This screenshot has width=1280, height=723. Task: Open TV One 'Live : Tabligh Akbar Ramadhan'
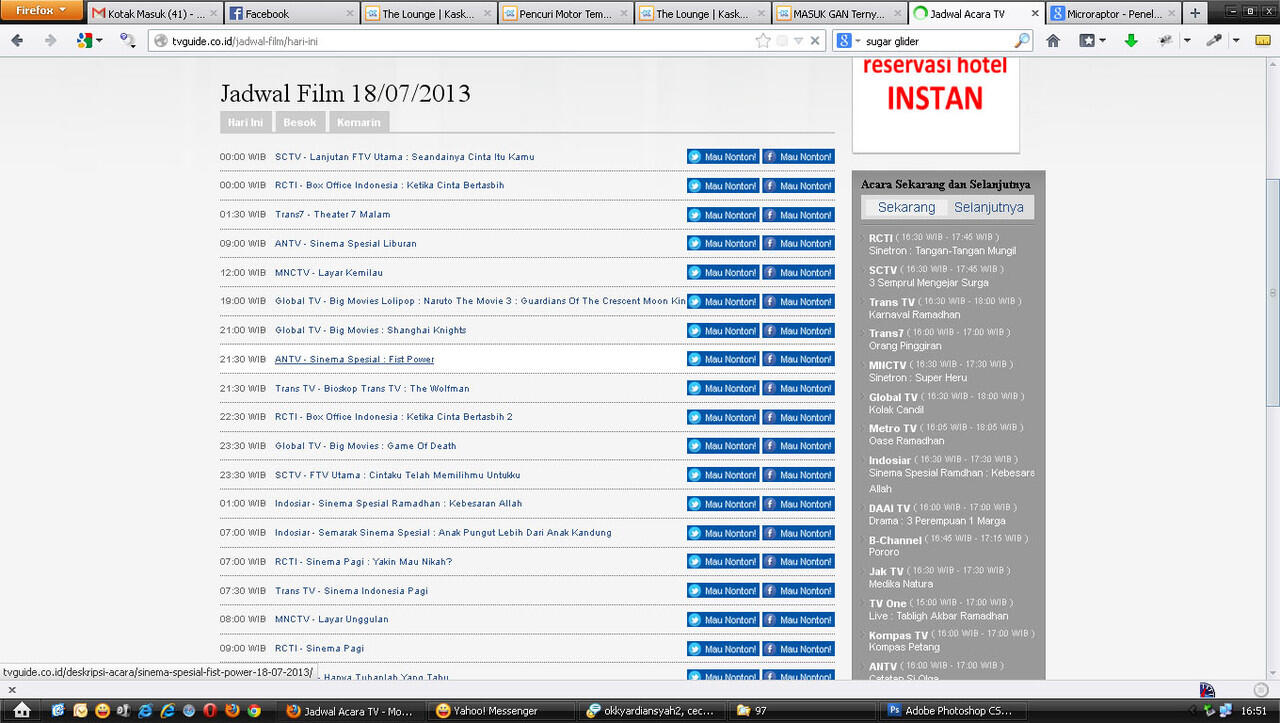[938, 616]
